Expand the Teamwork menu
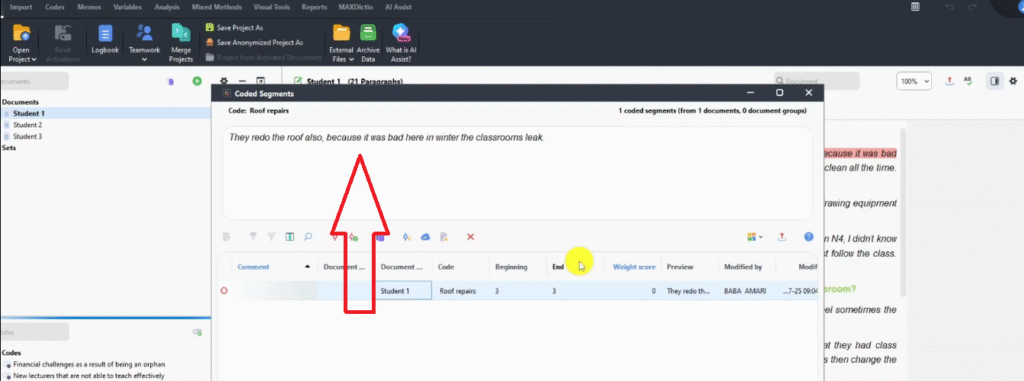 [x=144, y=43]
